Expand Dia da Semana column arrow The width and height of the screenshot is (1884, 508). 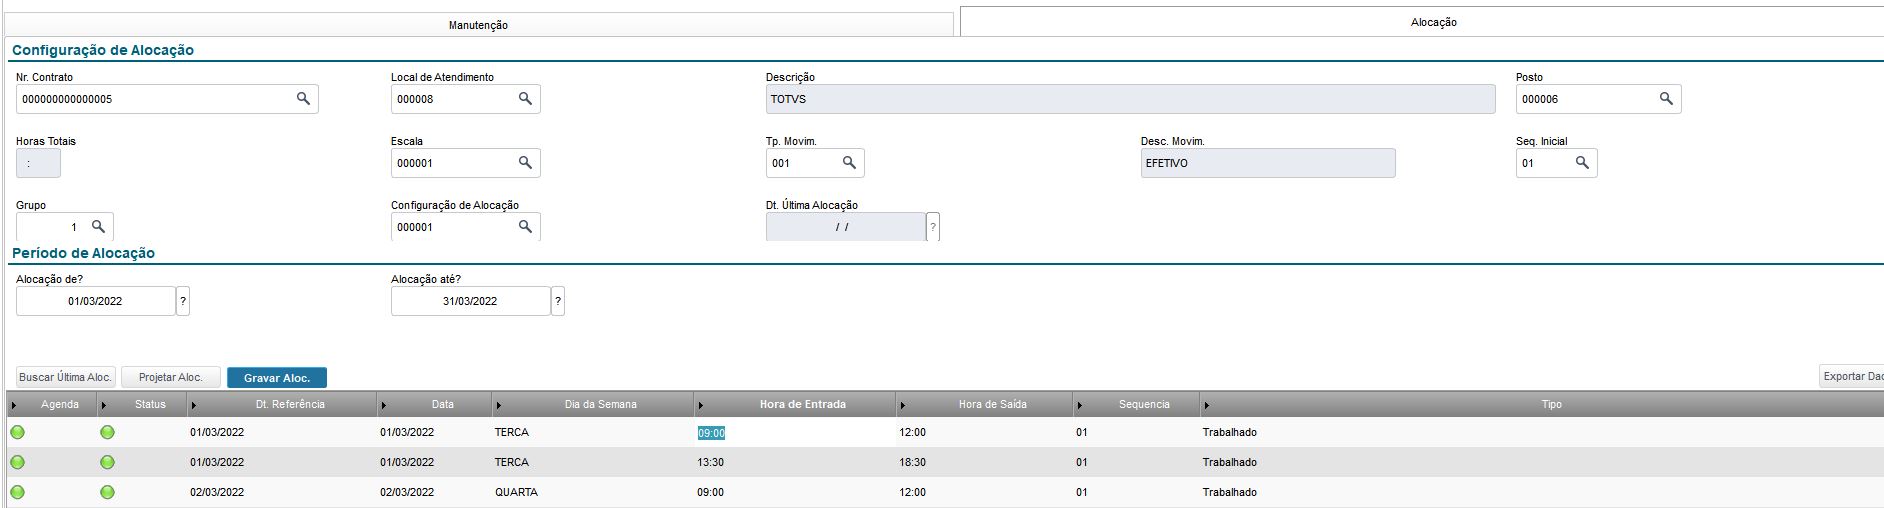[499, 405]
